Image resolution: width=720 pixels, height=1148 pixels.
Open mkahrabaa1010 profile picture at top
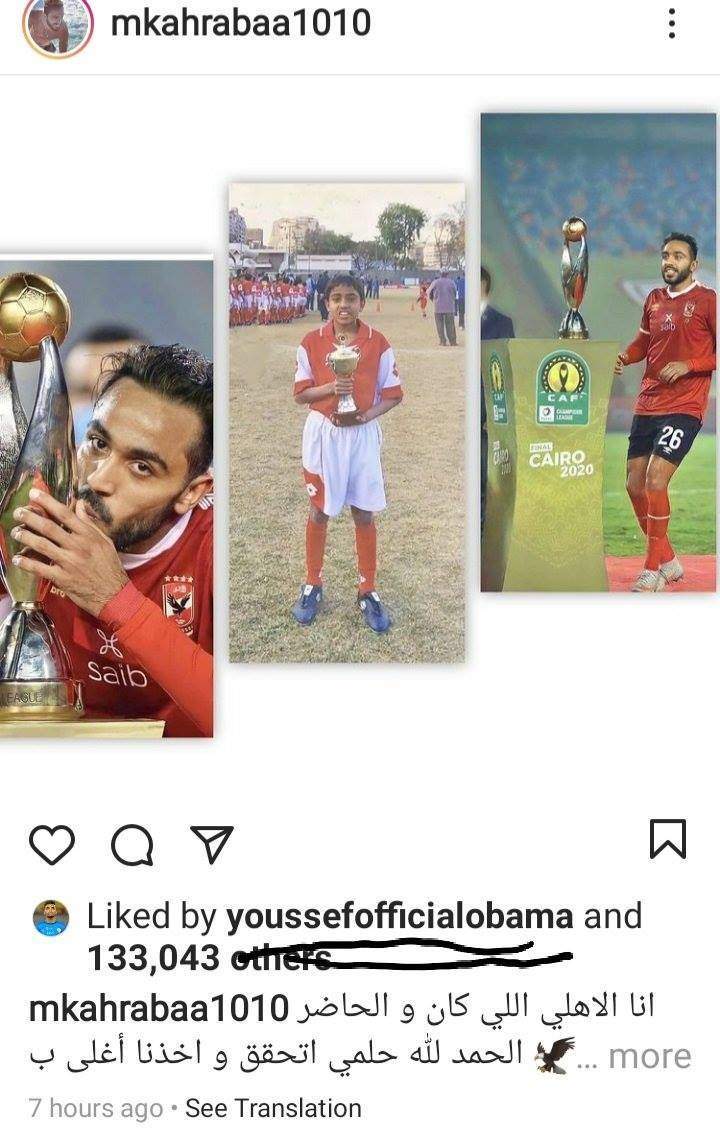click(x=58, y=26)
